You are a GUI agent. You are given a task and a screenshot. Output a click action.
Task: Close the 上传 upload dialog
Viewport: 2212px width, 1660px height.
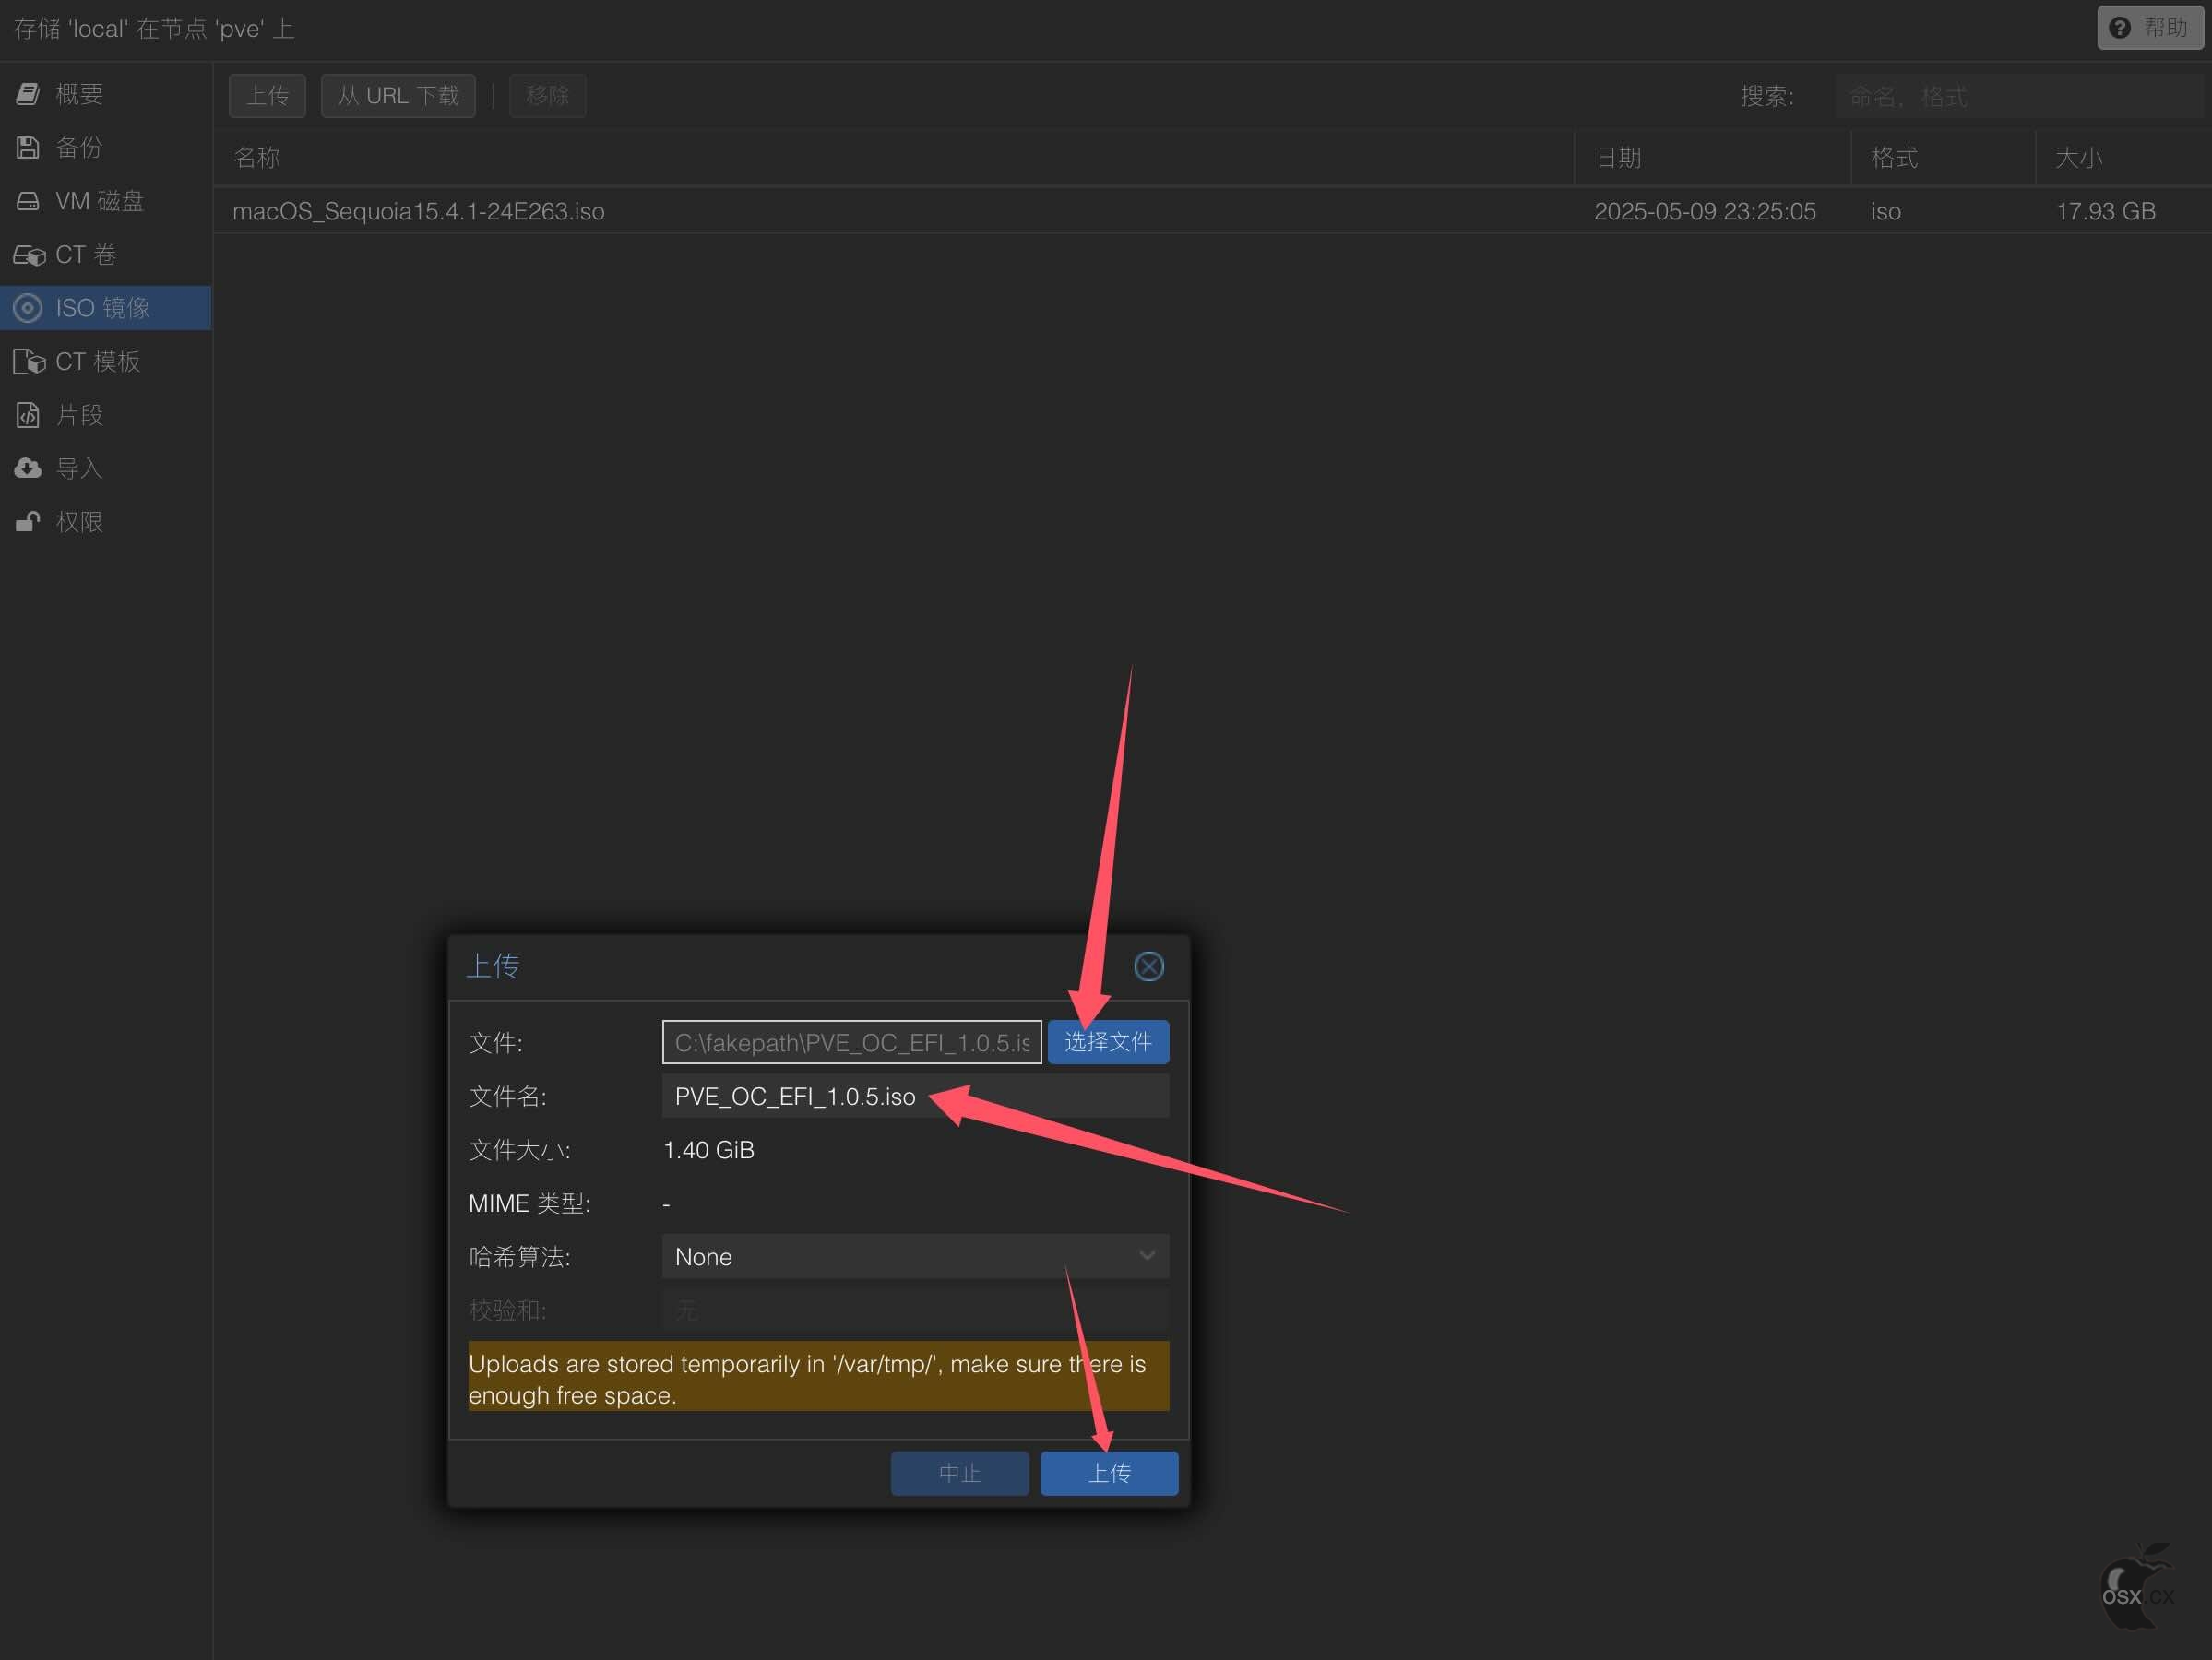click(x=1149, y=966)
